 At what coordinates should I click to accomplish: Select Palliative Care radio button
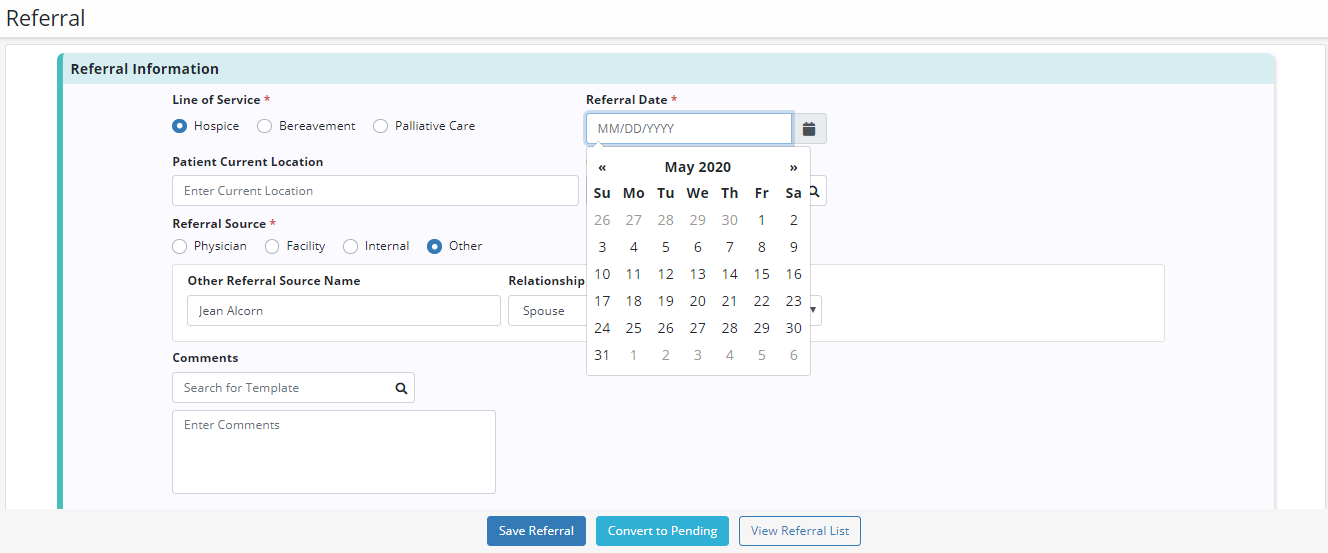(381, 126)
